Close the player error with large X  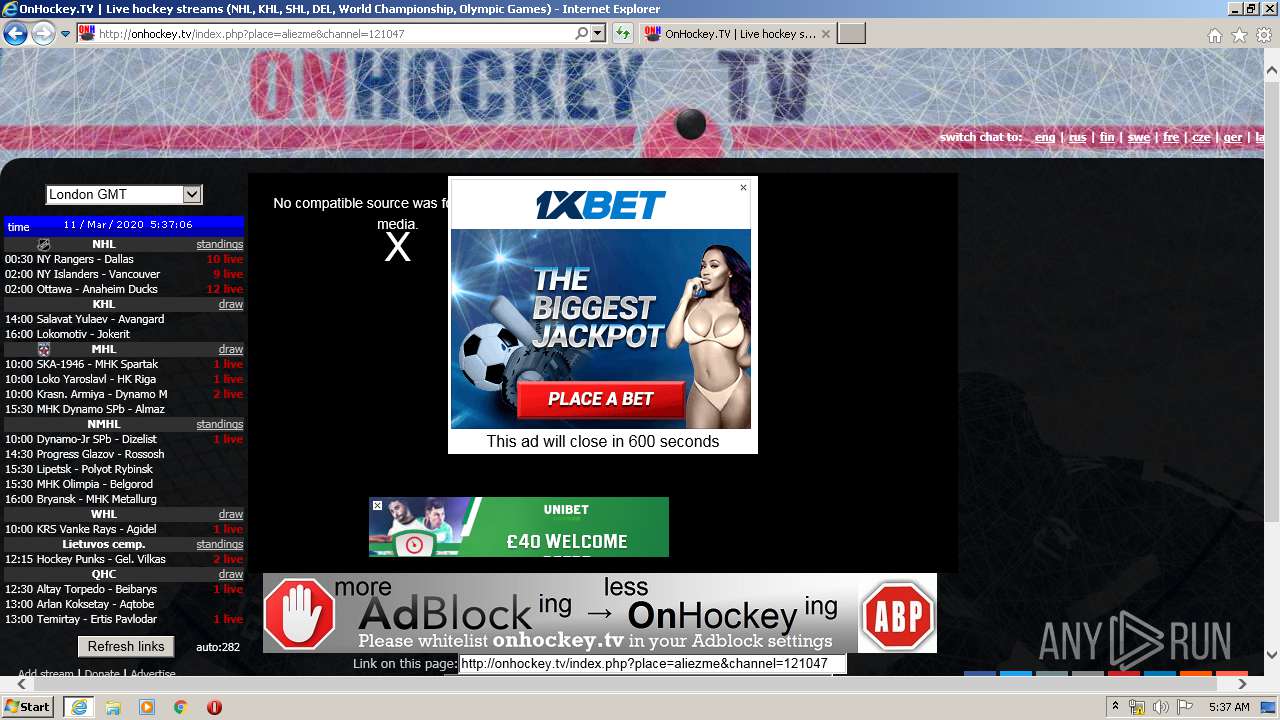pos(397,247)
